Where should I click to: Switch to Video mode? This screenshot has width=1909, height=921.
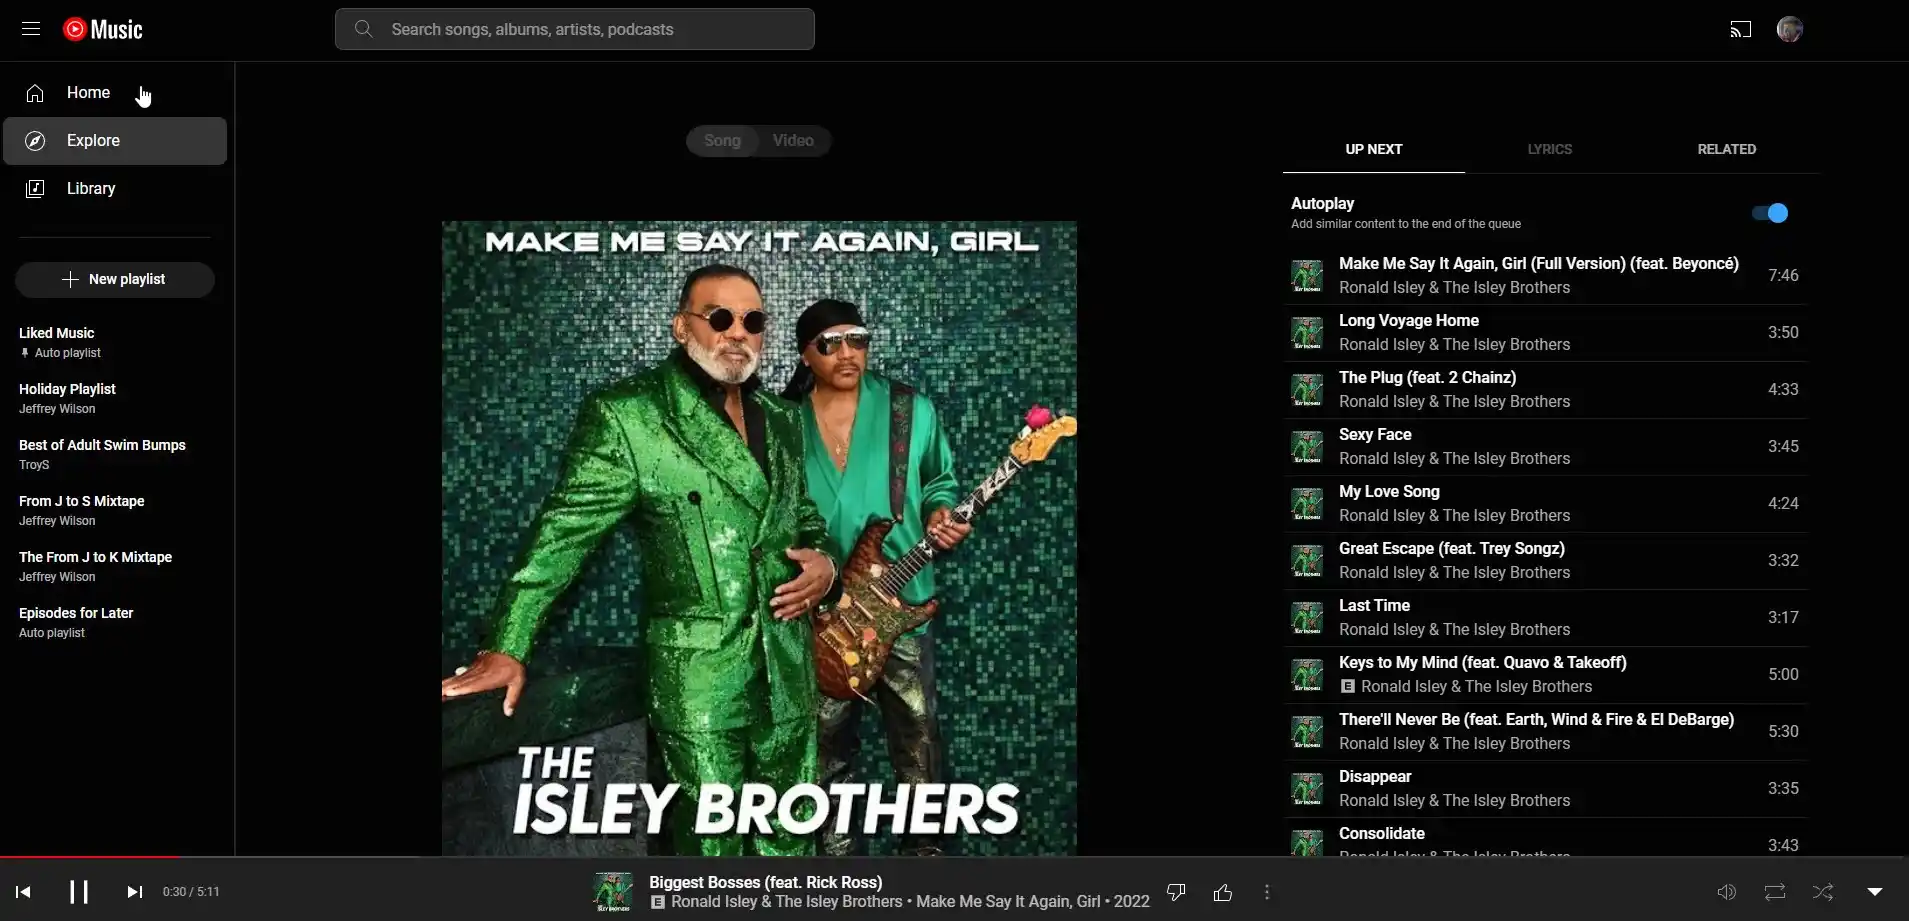[793, 141]
